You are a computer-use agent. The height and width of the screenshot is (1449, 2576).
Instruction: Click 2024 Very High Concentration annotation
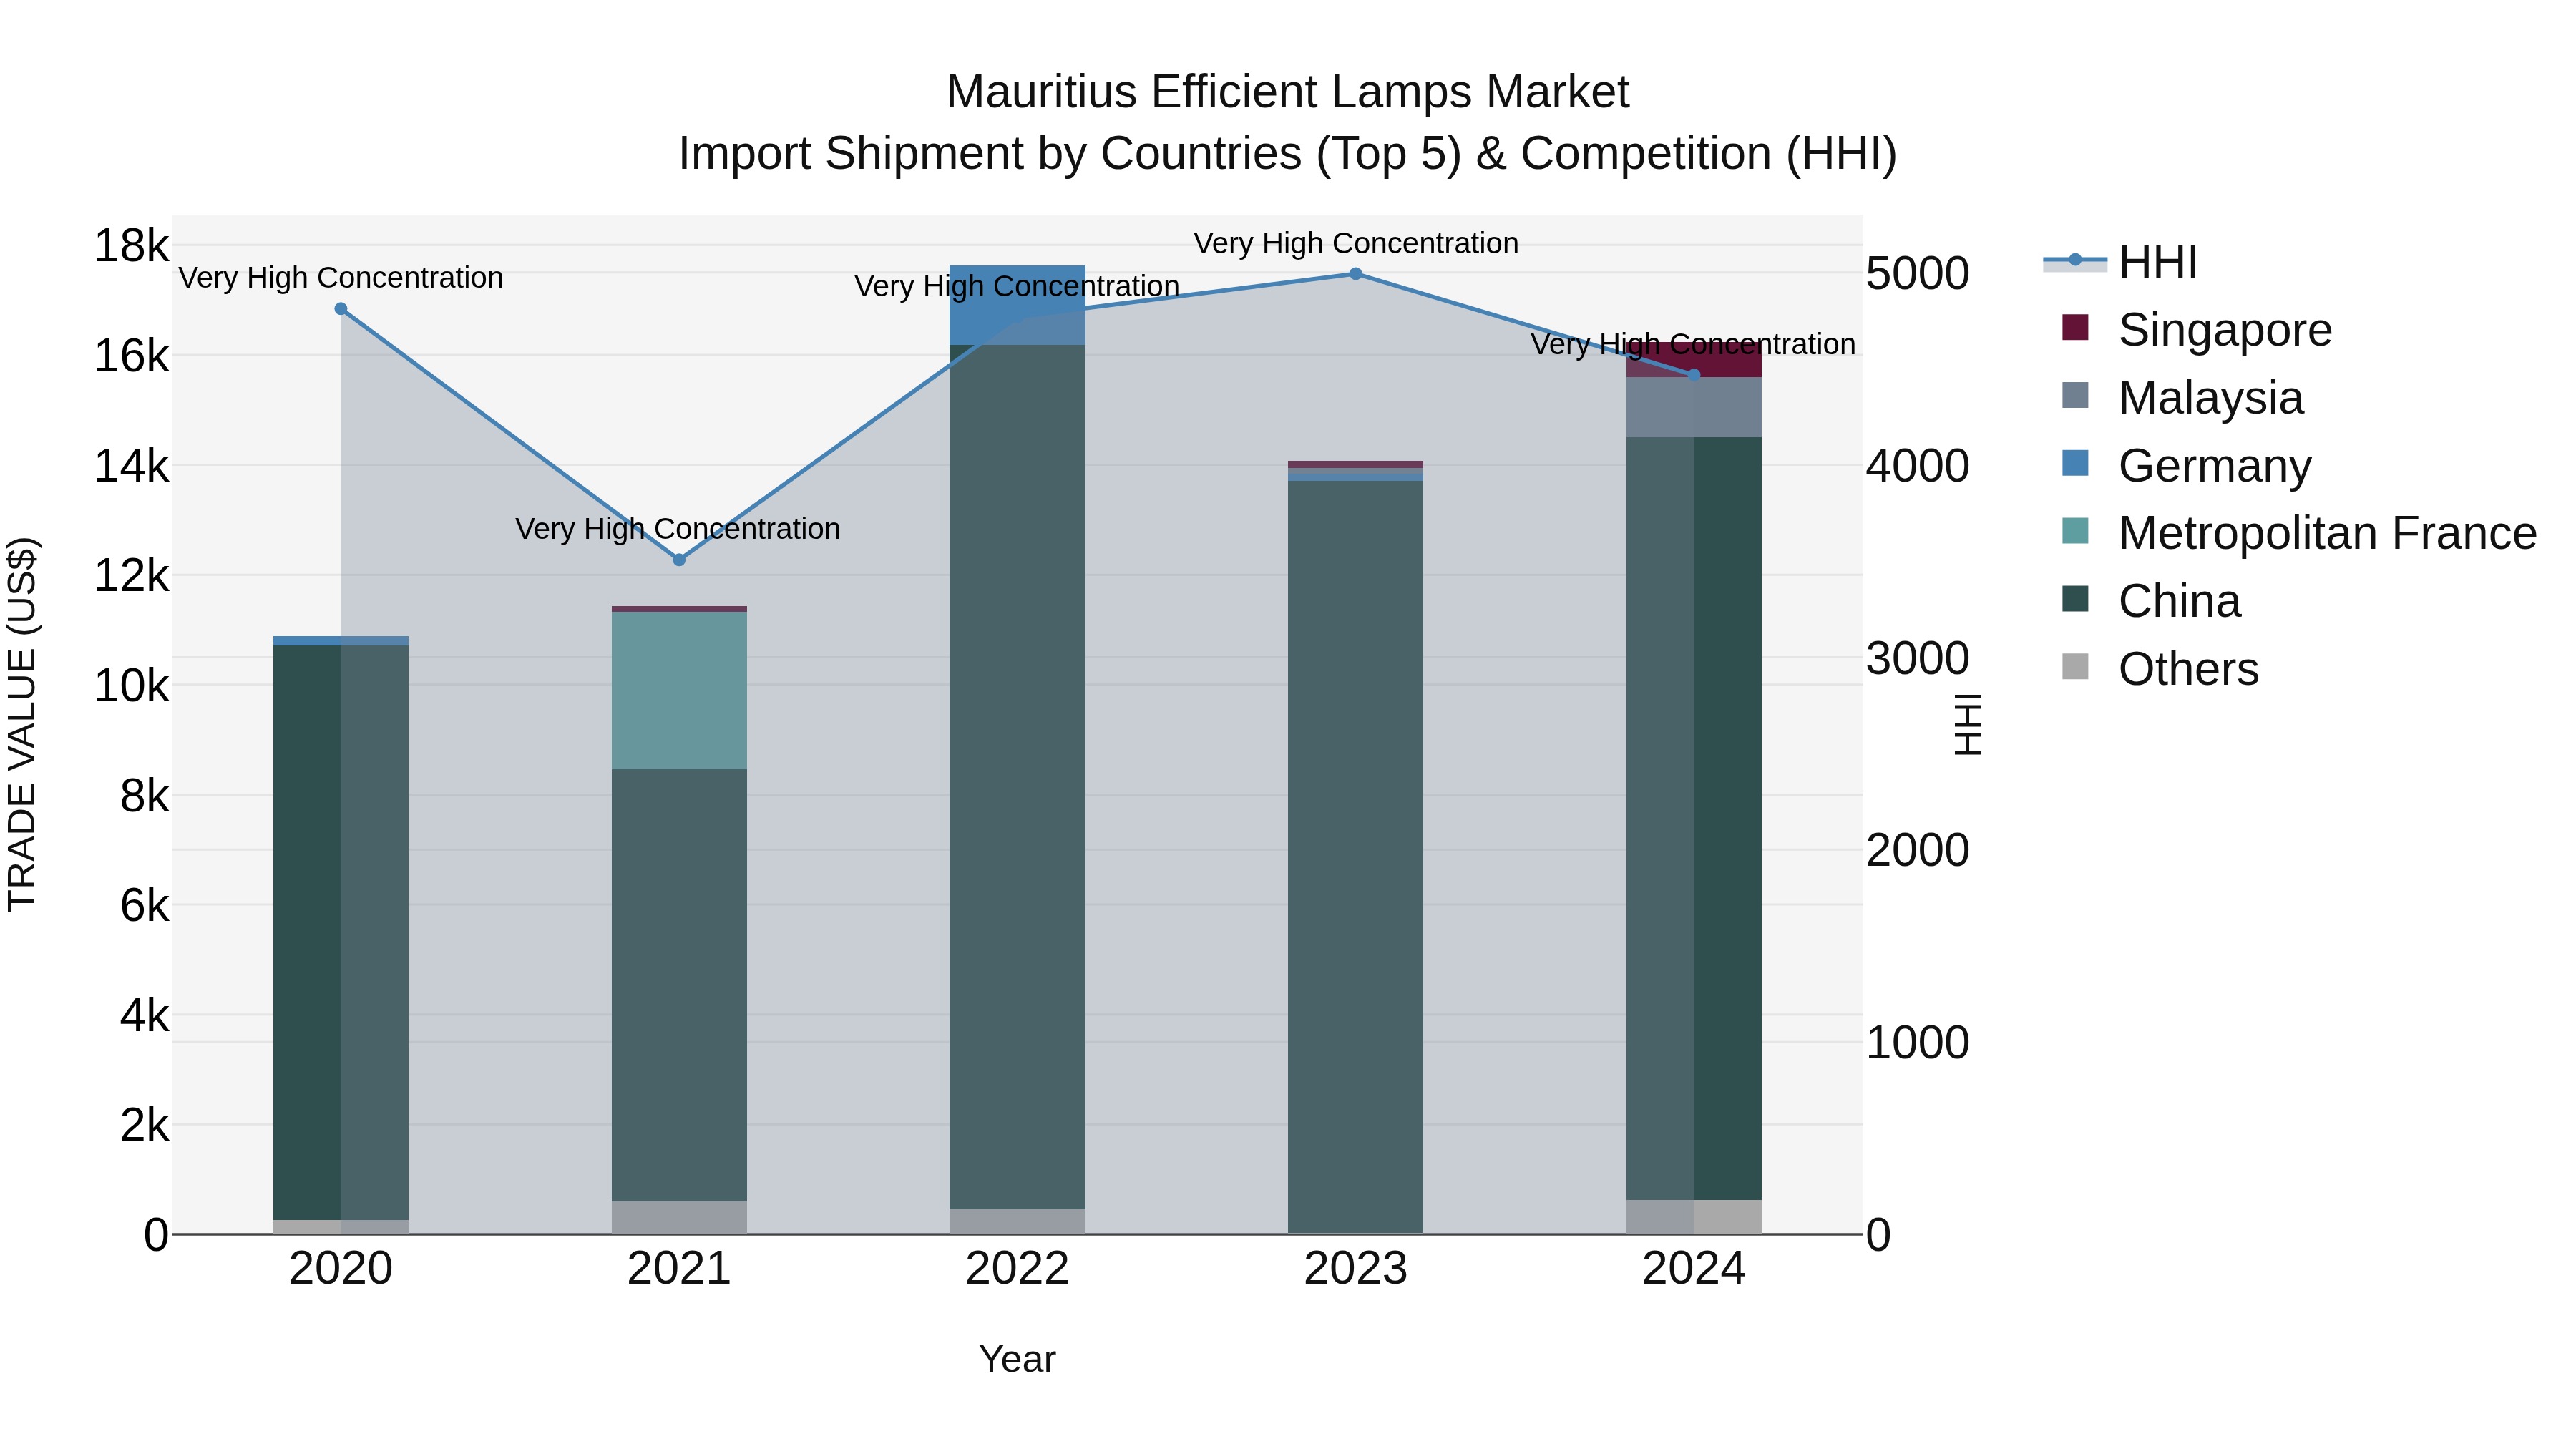tap(1693, 344)
